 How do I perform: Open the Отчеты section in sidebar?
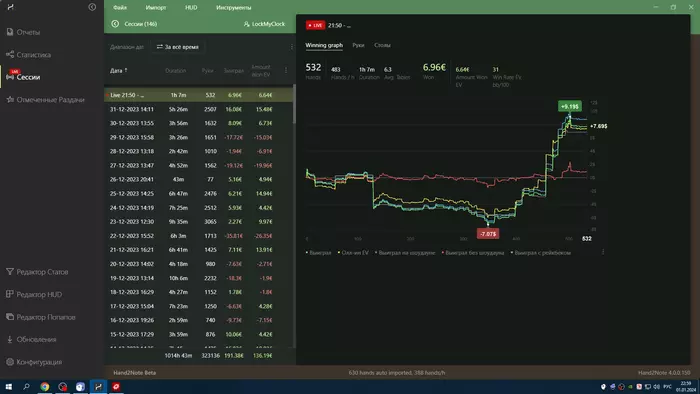[x=23, y=32]
